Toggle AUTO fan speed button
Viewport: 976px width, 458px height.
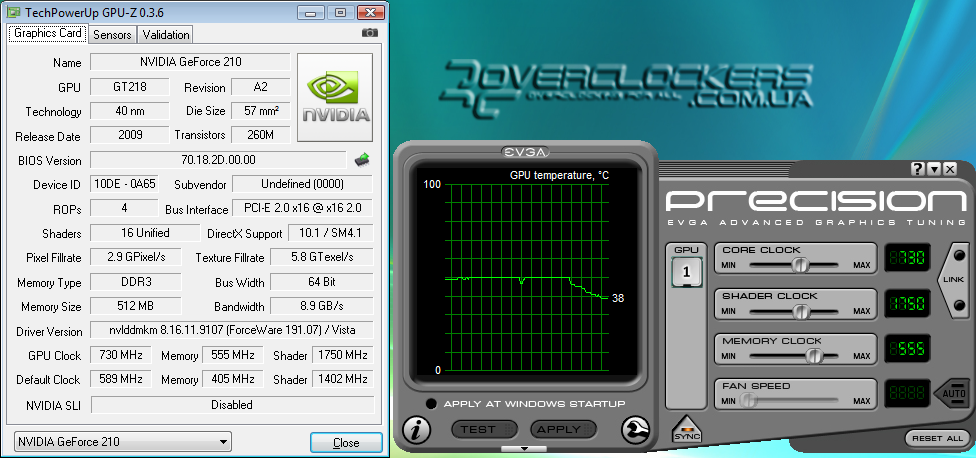pos(952,393)
